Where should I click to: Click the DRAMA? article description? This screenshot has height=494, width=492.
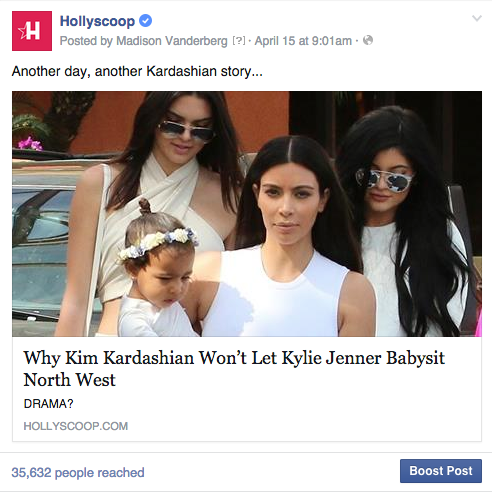coord(48,404)
